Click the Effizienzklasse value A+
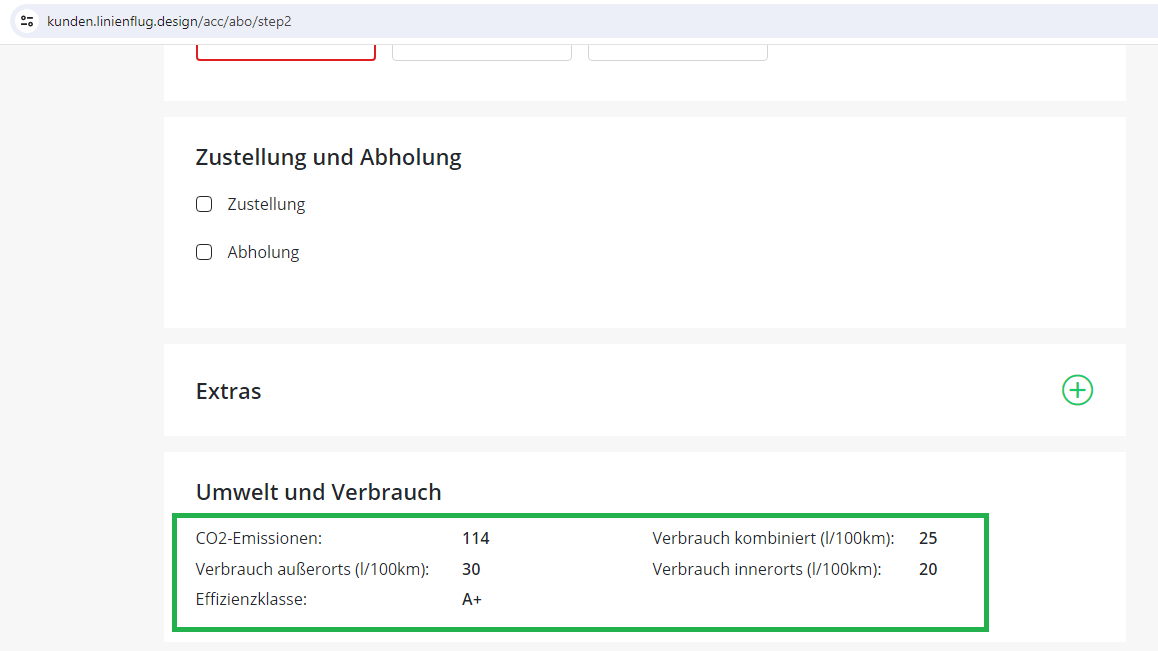This screenshot has width=1158, height=651. 471,600
